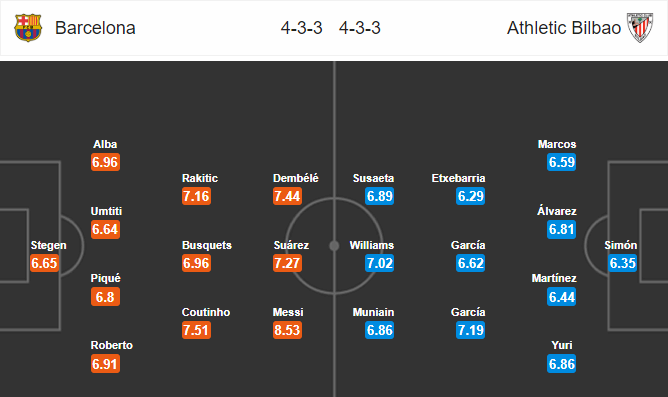Screen dimensions: 668x397
Task: Click Suárez's player name label
Action: 291,245
